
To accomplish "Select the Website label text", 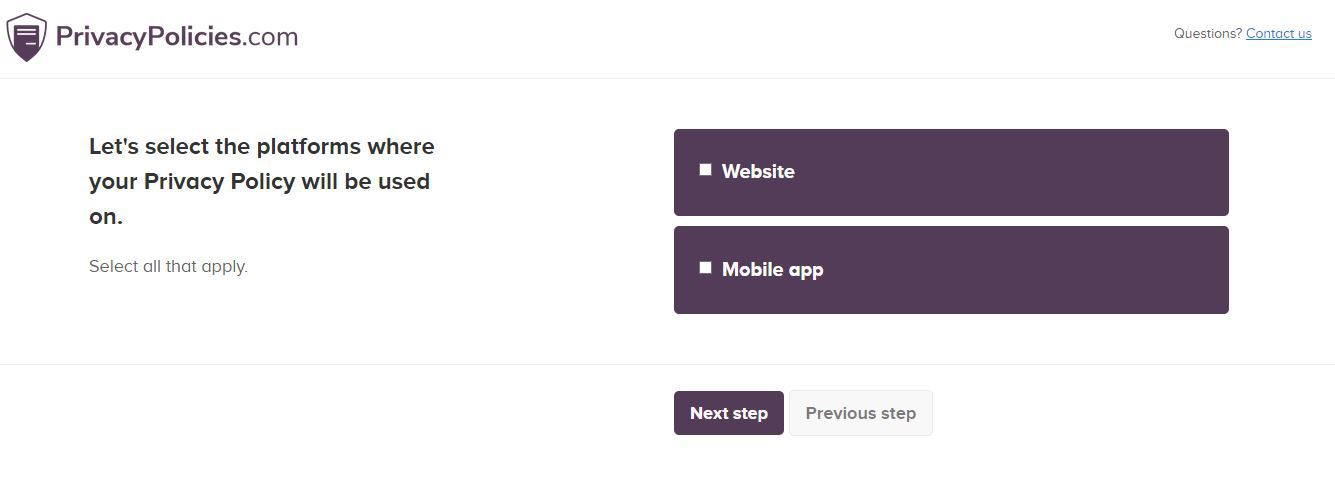I will 758,171.
